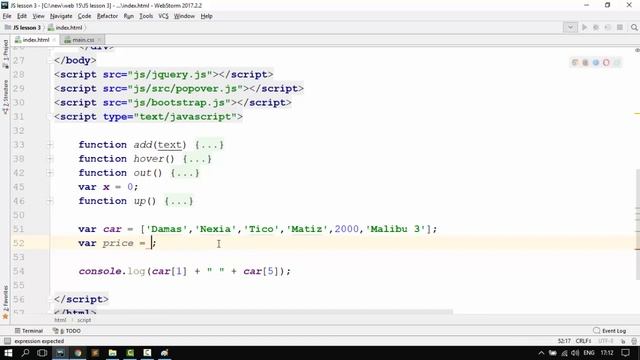The height and width of the screenshot is (360, 640).
Task: Toggle the read-only lock icon
Action: click(623, 341)
